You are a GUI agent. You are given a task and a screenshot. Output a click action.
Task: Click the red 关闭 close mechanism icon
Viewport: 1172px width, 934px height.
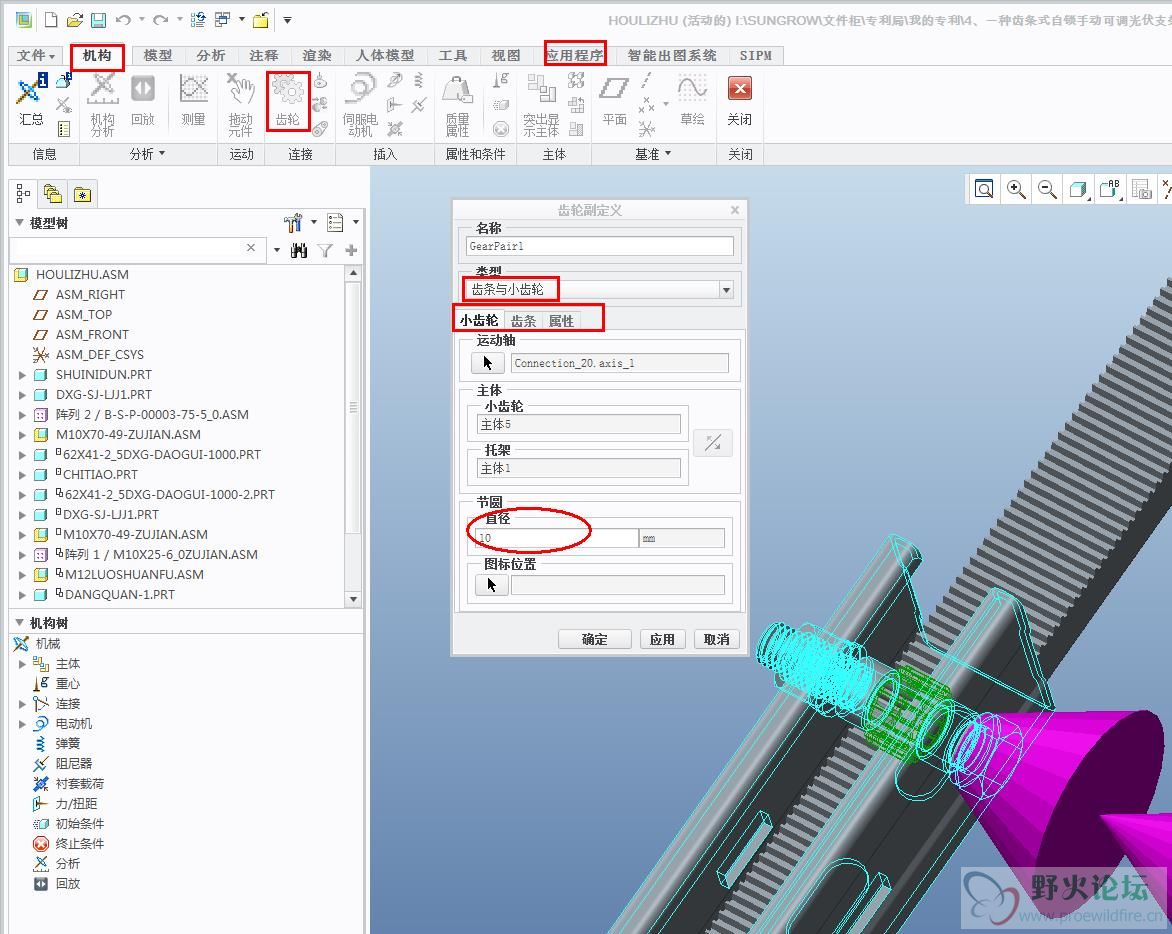739,100
